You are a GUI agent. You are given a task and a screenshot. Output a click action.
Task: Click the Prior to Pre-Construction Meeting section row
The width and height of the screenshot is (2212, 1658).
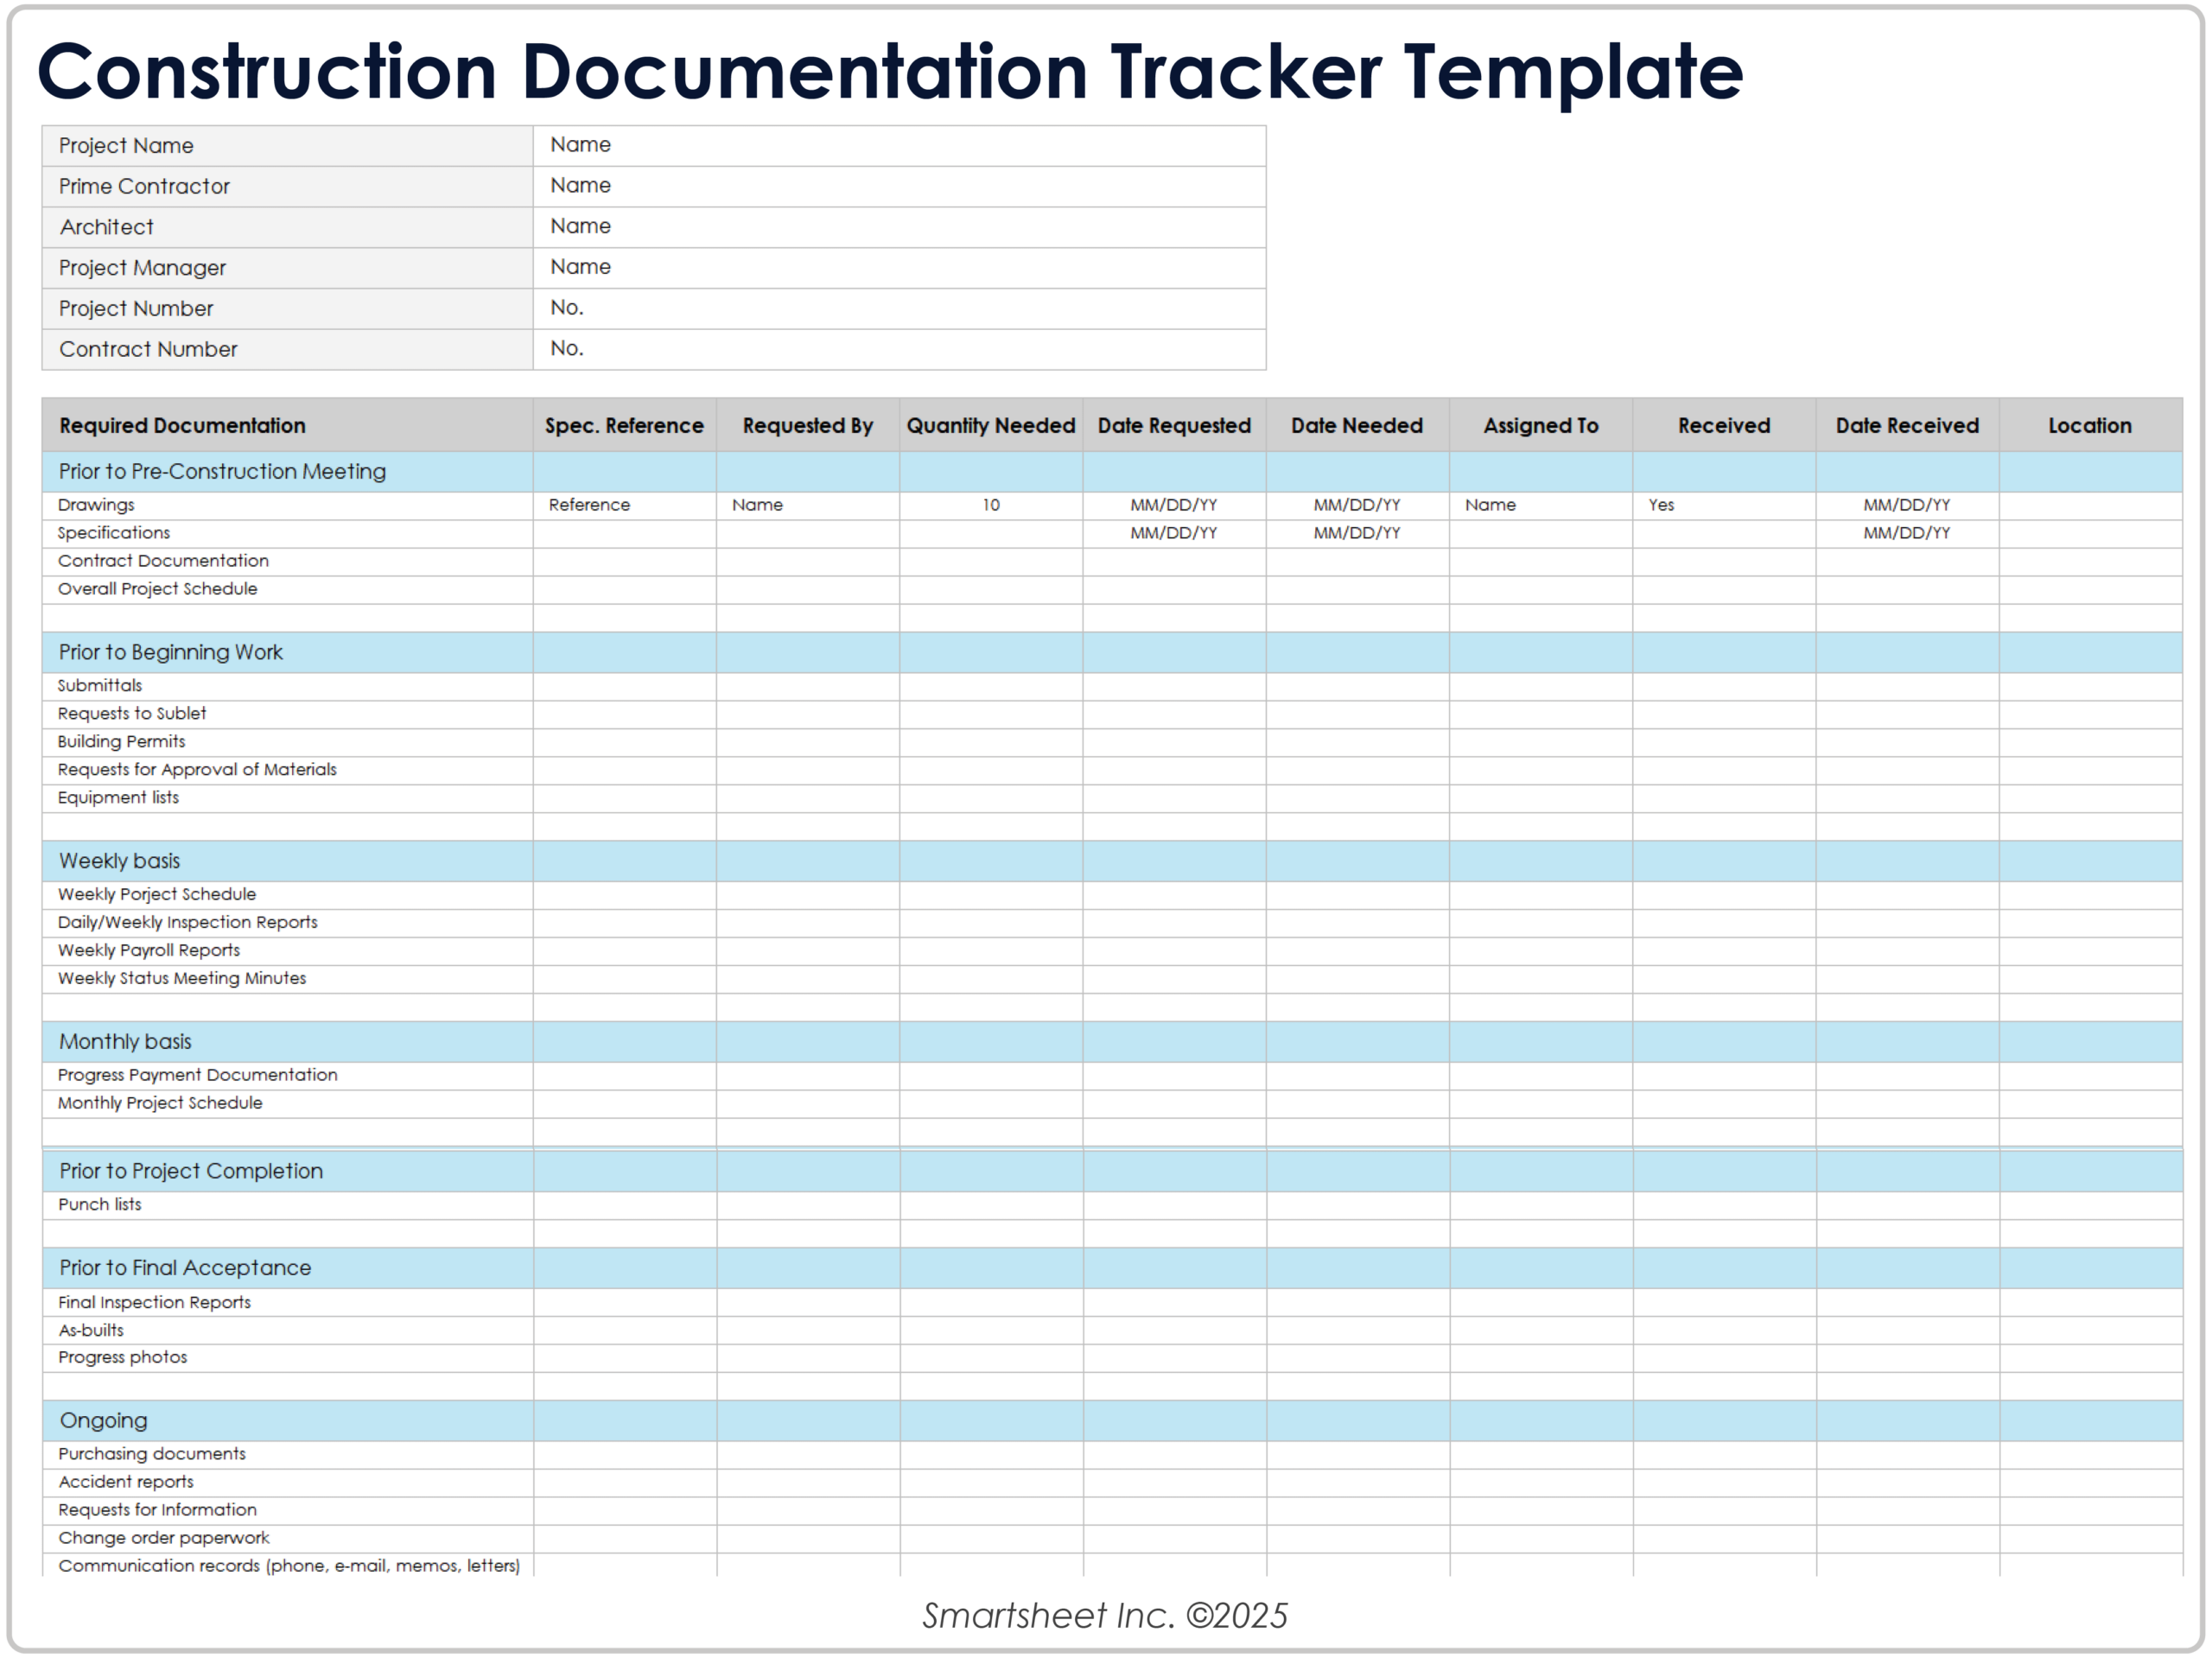(221, 471)
